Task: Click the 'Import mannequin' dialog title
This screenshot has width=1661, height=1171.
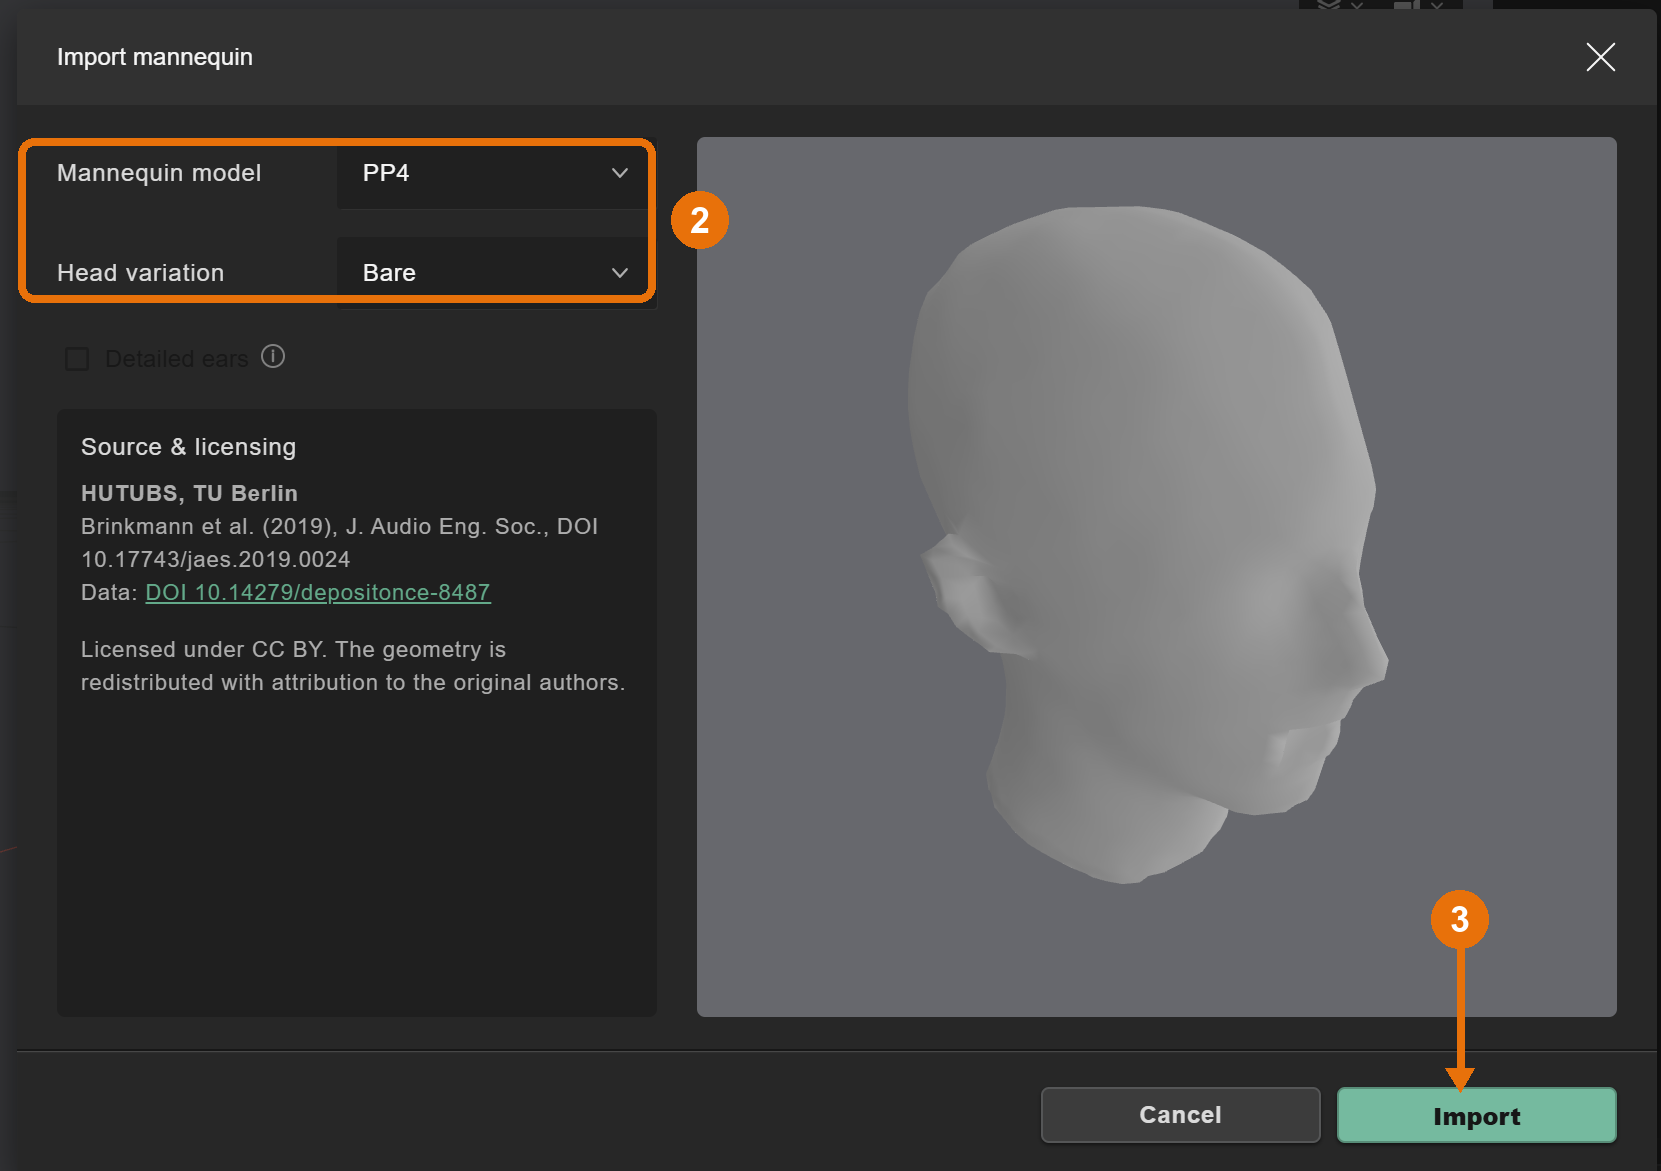Action: click(155, 57)
